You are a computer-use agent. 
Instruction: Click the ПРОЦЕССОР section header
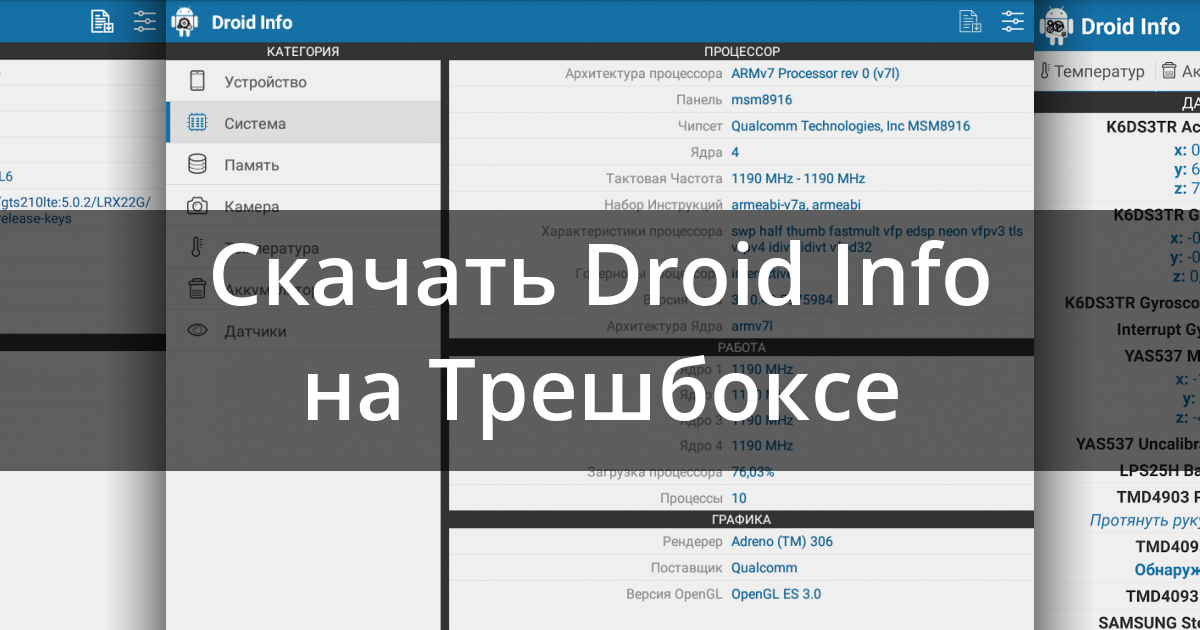click(741, 51)
